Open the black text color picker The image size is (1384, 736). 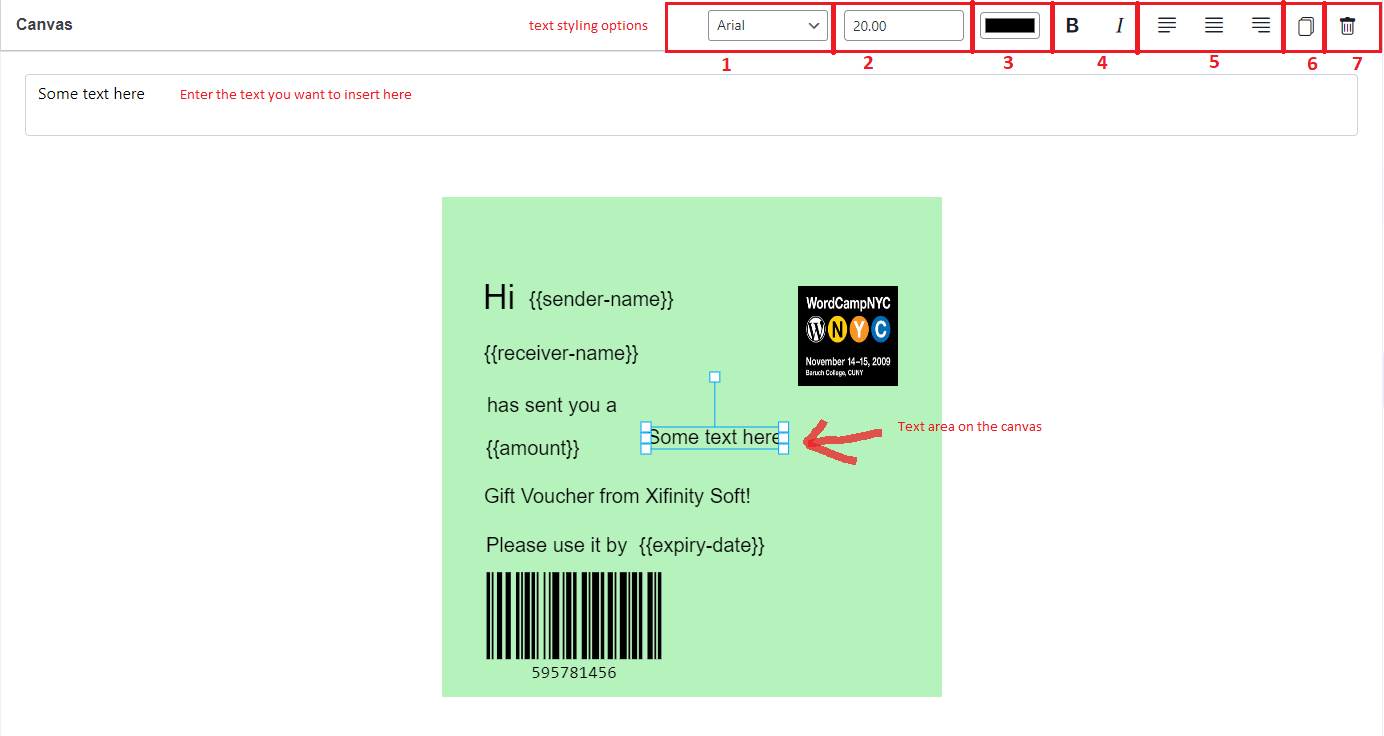click(x=1010, y=26)
